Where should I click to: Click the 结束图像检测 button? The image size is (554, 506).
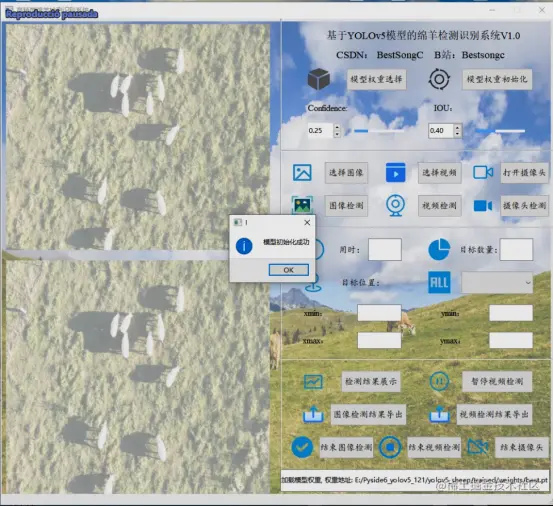click(346, 447)
